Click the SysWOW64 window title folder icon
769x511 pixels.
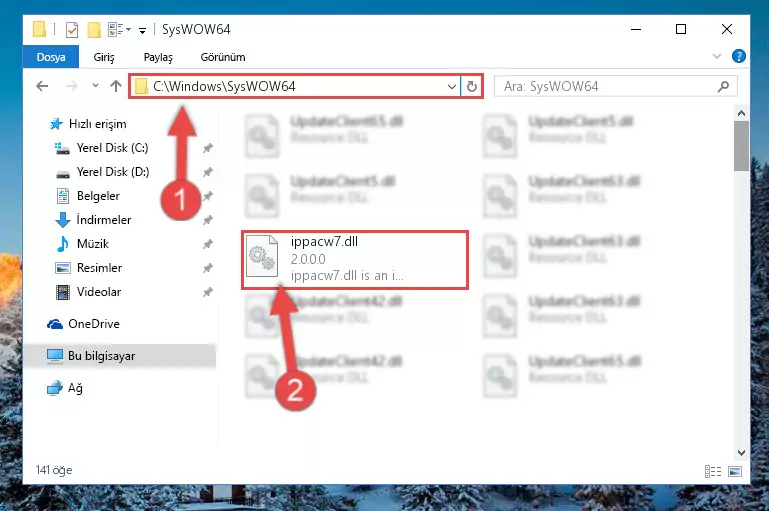tap(39, 29)
